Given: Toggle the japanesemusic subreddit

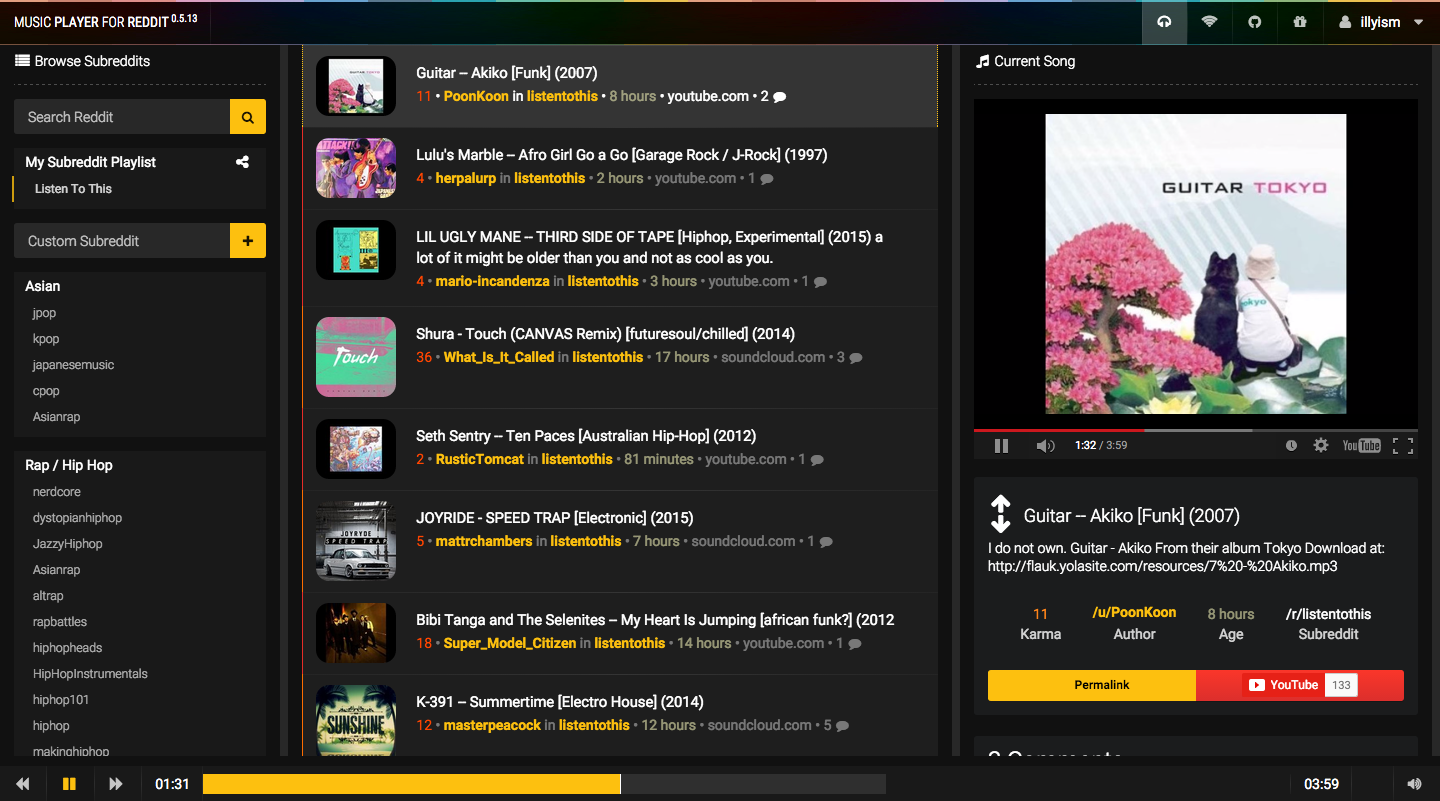Looking at the screenshot, I should coord(73,365).
